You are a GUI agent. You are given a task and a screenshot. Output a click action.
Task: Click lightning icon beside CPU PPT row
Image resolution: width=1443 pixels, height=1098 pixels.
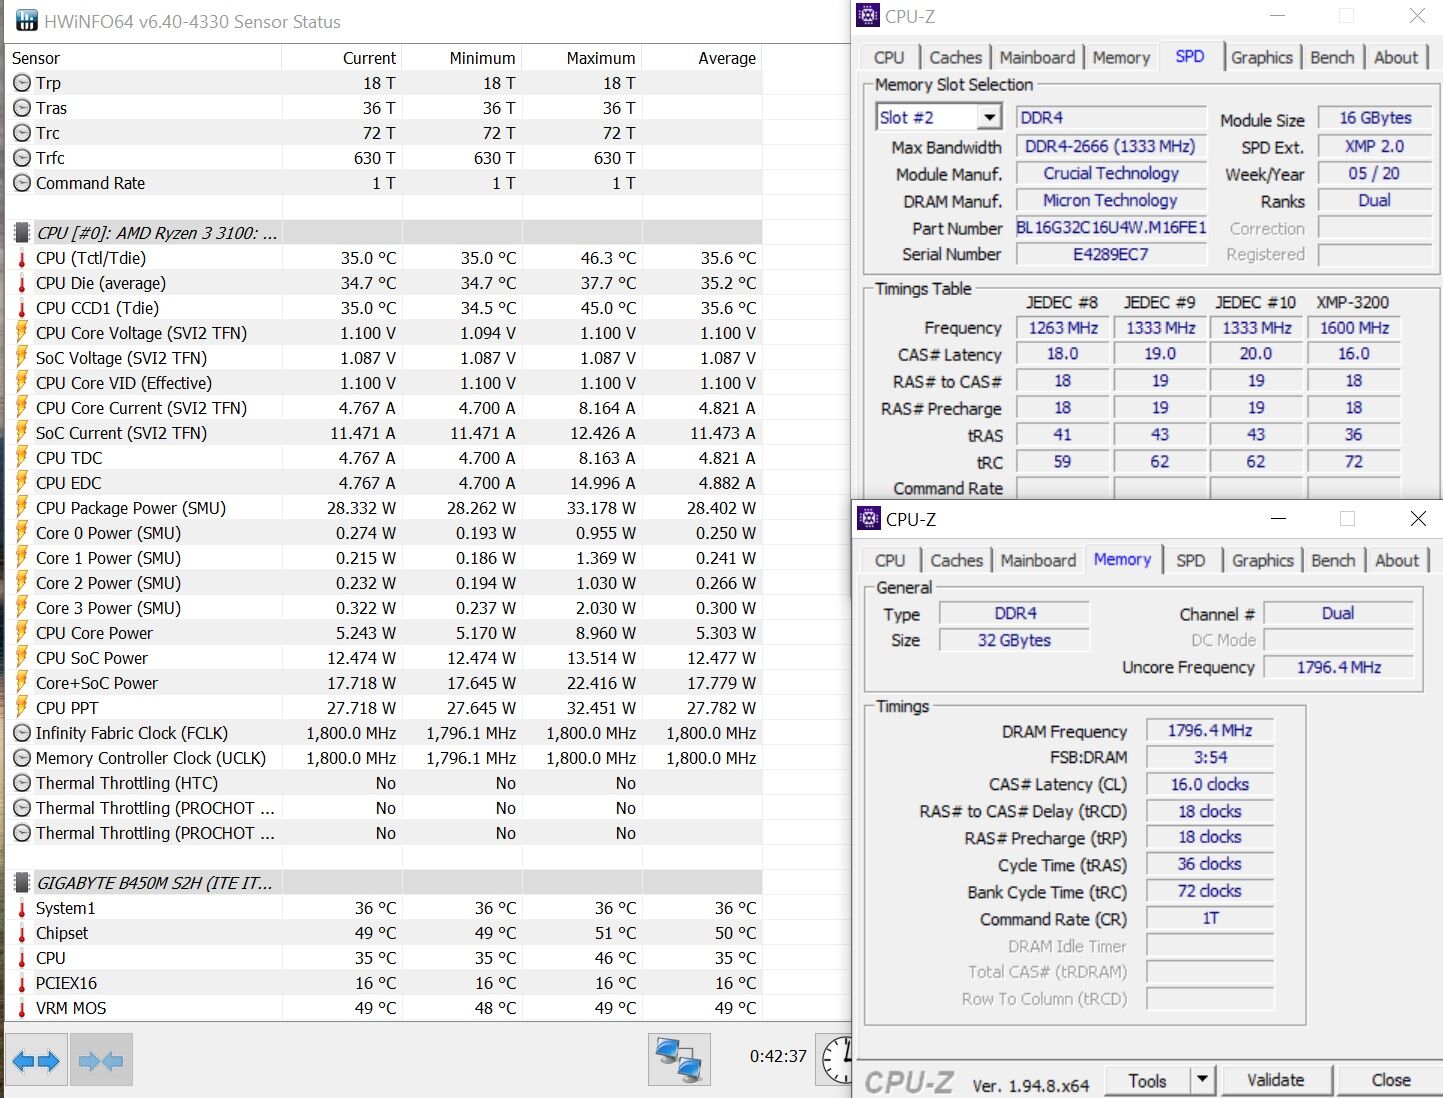pyautogui.click(x=22, y=708)
